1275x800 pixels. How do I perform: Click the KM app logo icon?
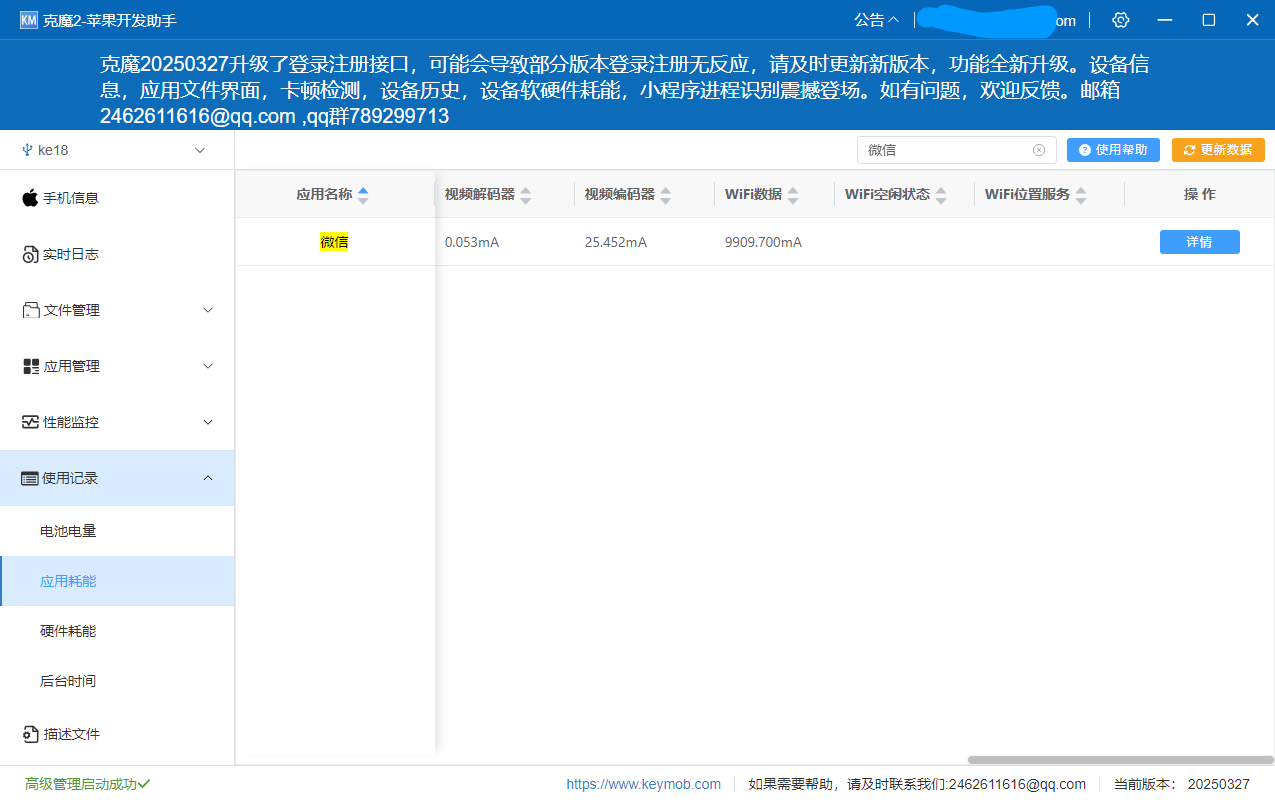tap(28, 20)
